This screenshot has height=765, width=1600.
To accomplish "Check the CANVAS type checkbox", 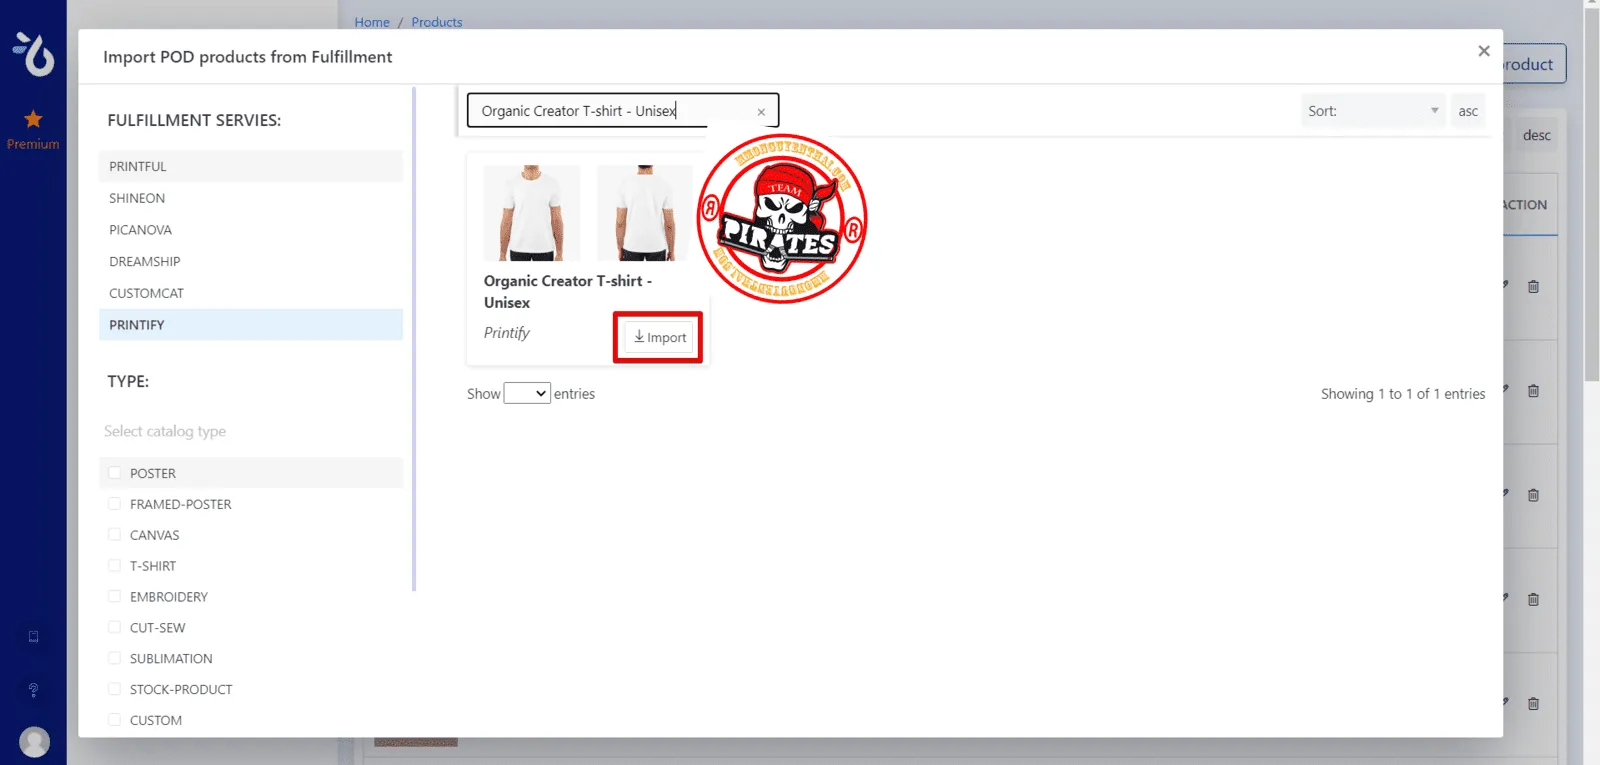I will tap(114, 535).
